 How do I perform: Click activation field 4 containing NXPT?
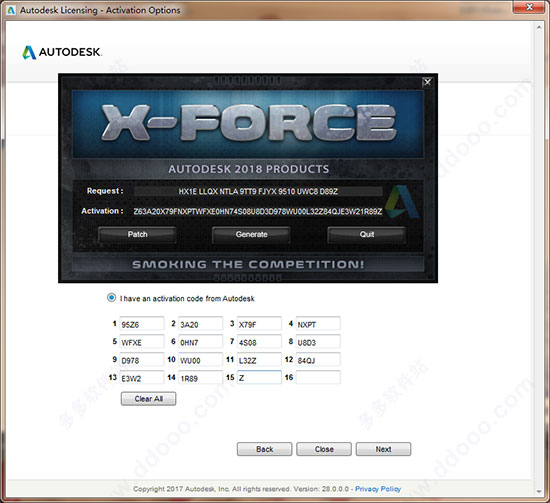318,324
